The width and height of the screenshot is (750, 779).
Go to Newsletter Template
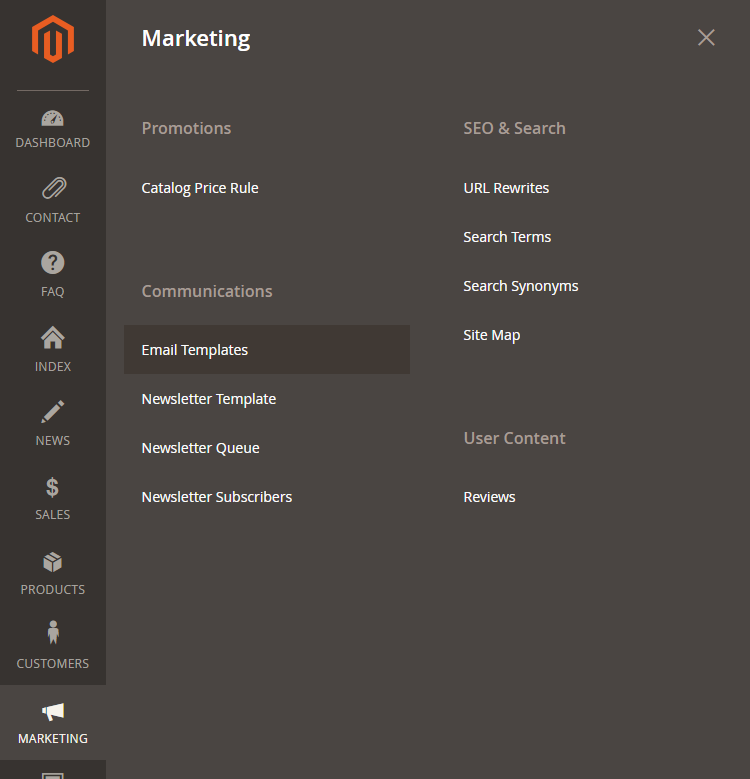click(x=209, y=399)
